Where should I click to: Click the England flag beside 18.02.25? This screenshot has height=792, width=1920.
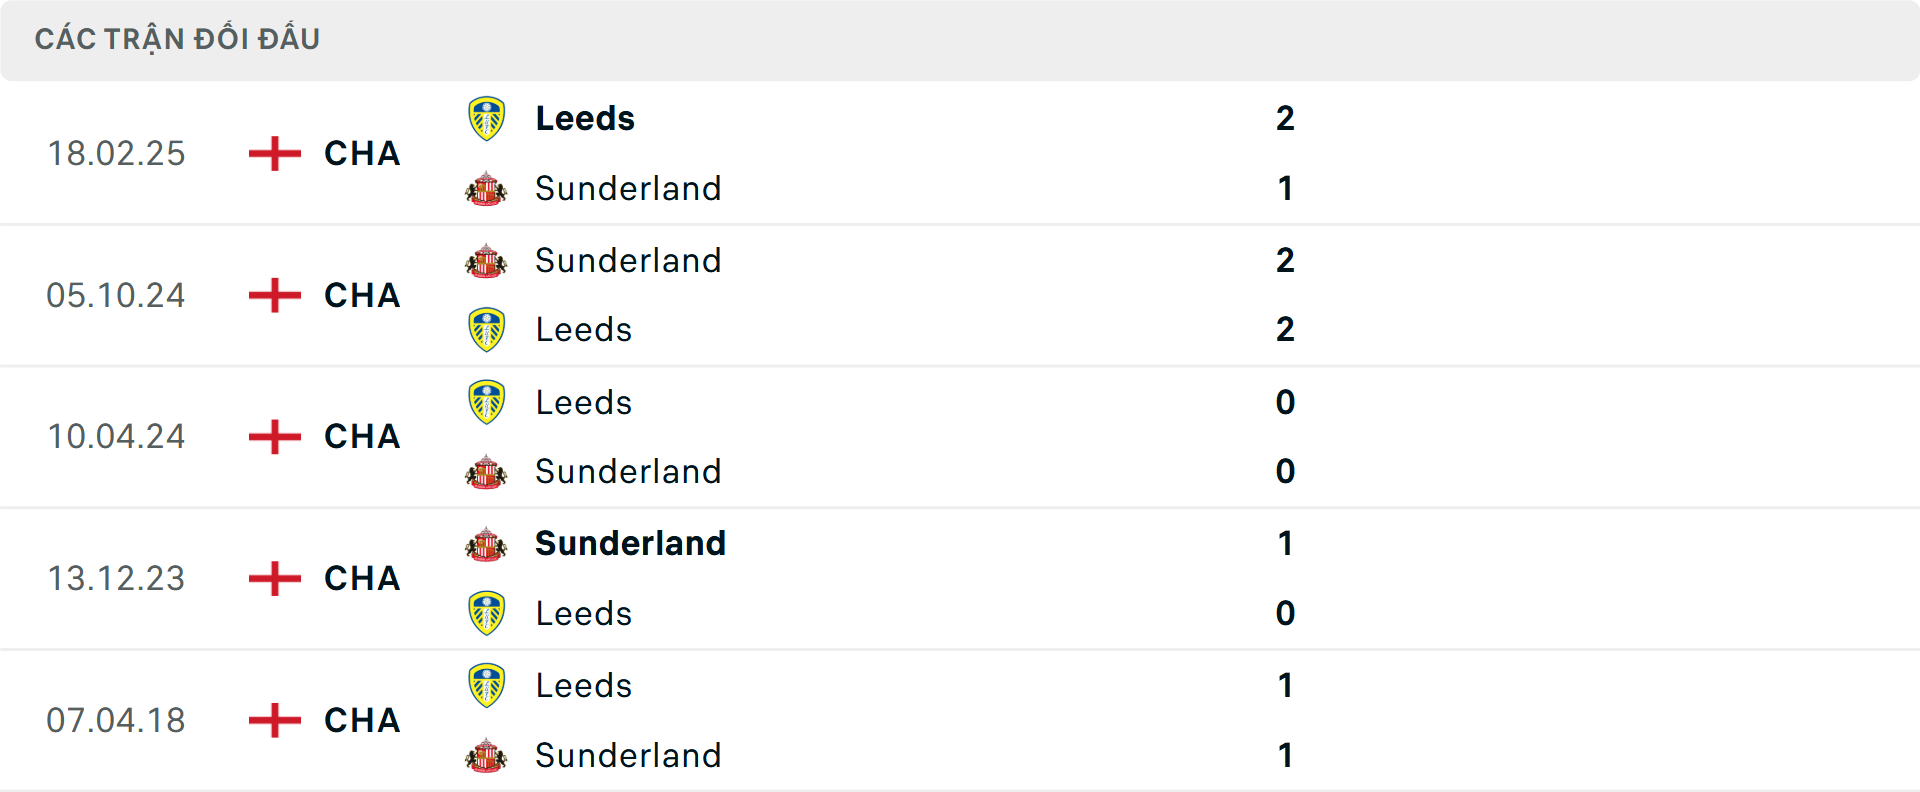click(x=272, y=153)
